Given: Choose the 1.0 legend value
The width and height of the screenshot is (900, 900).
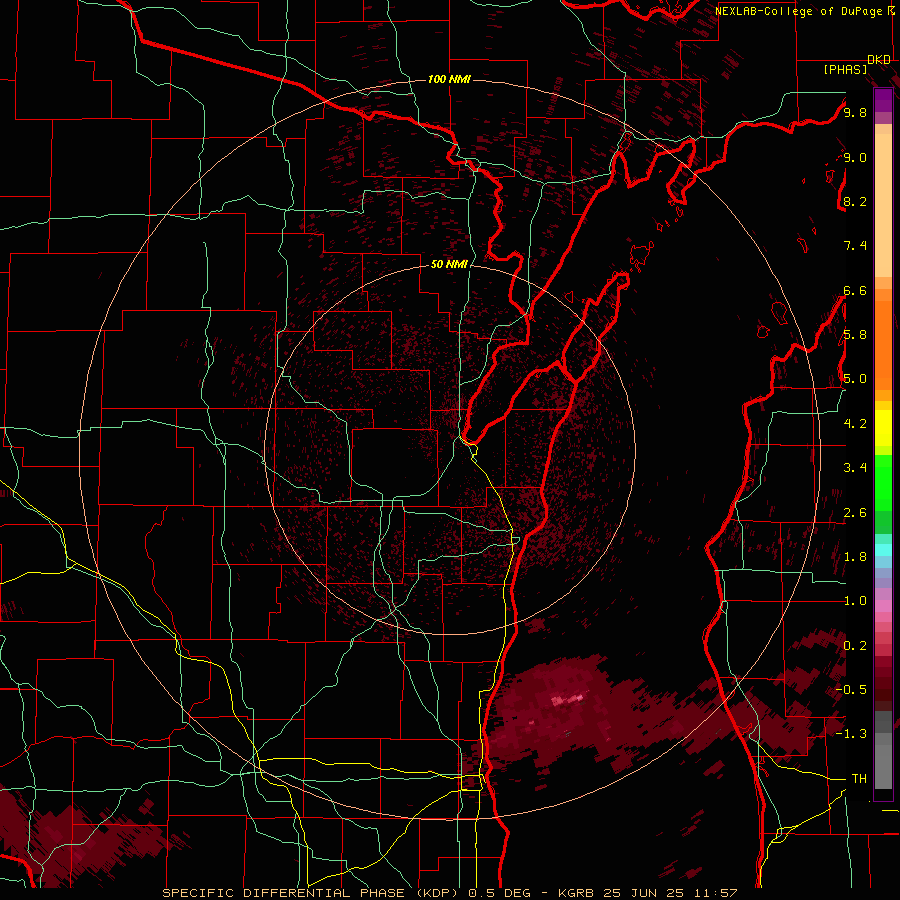Looking at the screenshot, I should tap(855, 601).
